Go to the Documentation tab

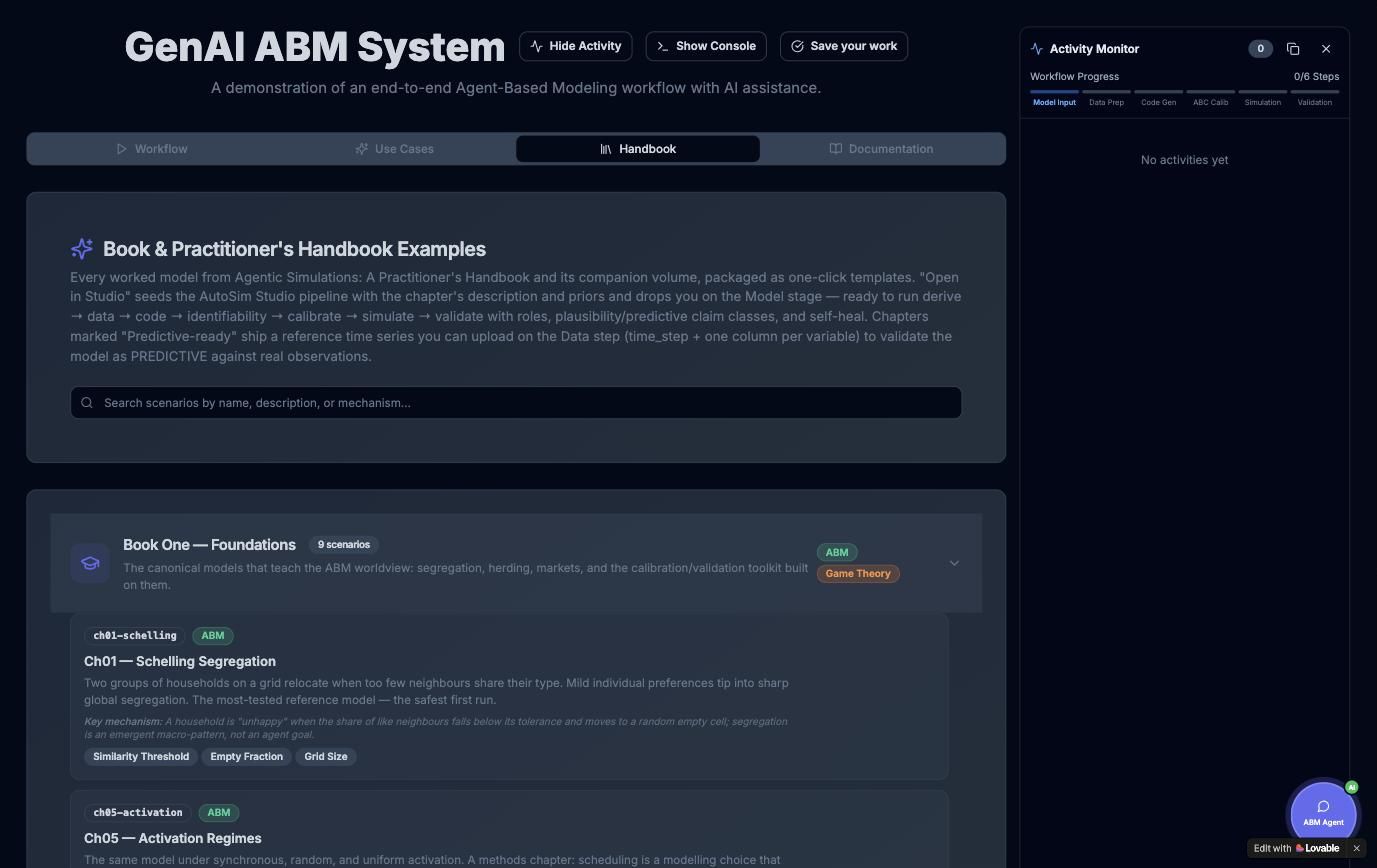pyautogui.click(x=881, y=149)
